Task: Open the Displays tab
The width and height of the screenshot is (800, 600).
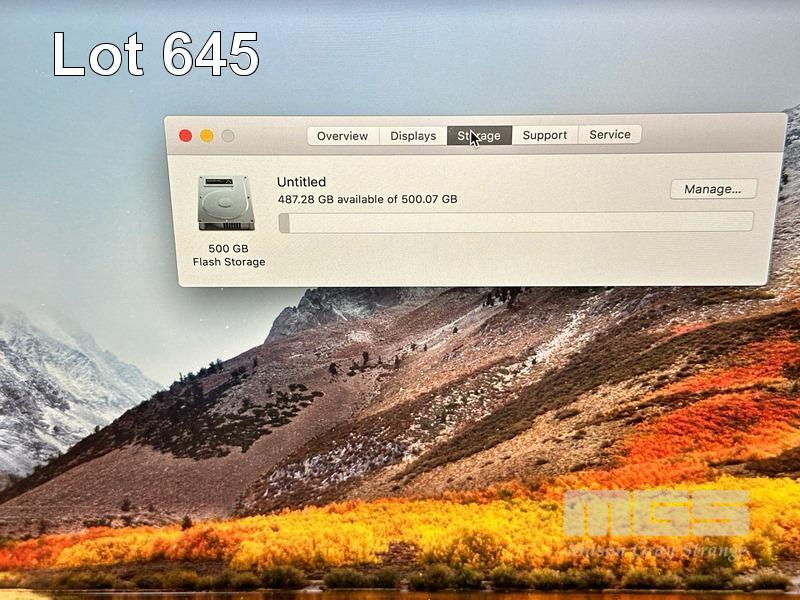Action: point(413,136)
